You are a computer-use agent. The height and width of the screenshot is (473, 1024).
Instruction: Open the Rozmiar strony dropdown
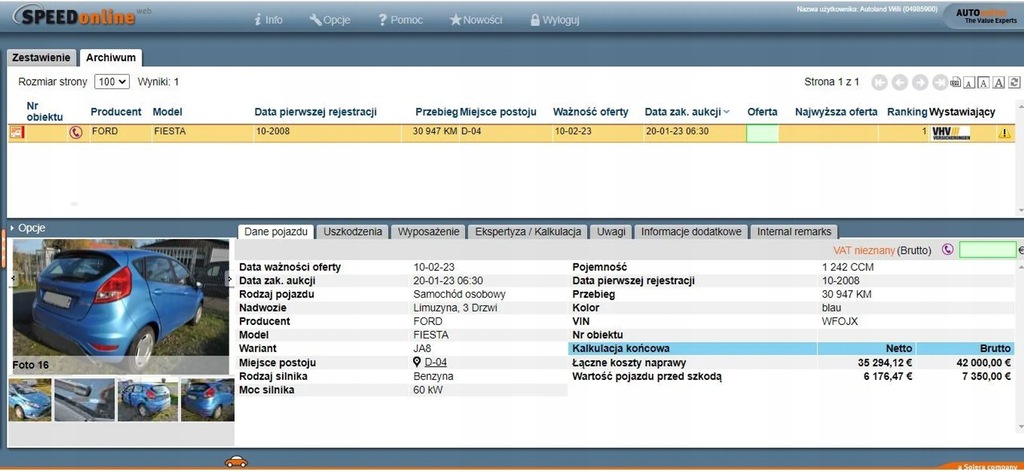(x=112, y=82)
